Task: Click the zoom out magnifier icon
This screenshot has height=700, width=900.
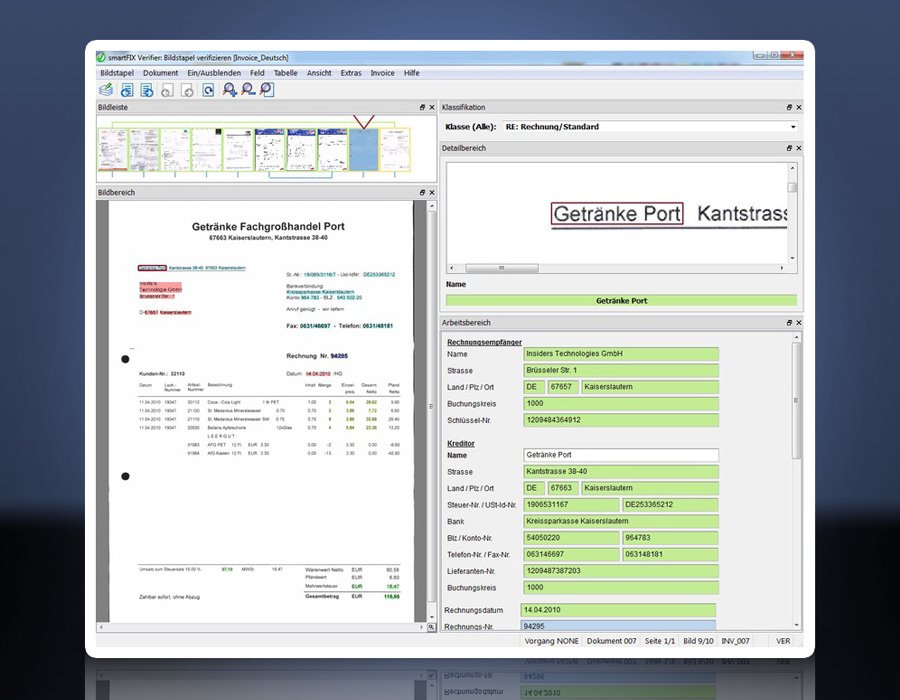Action: pos(248,90)
